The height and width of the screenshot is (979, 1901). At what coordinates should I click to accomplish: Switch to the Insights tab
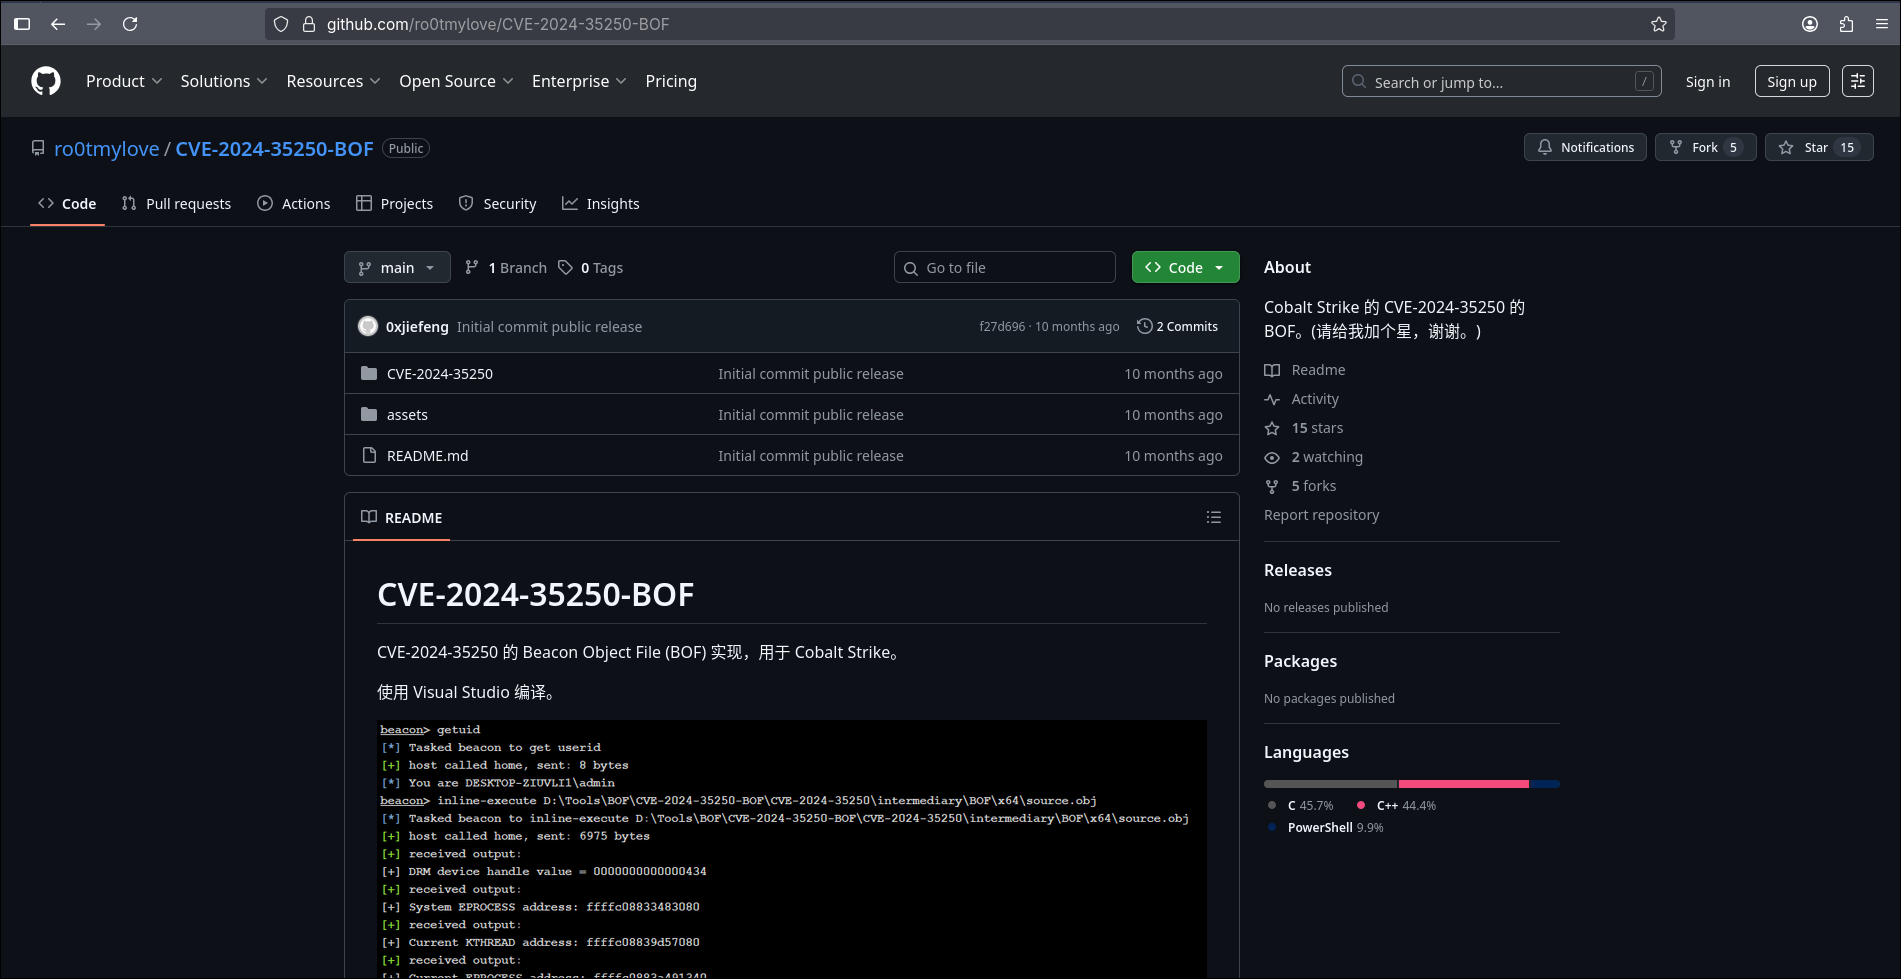(x=601, y=203)
